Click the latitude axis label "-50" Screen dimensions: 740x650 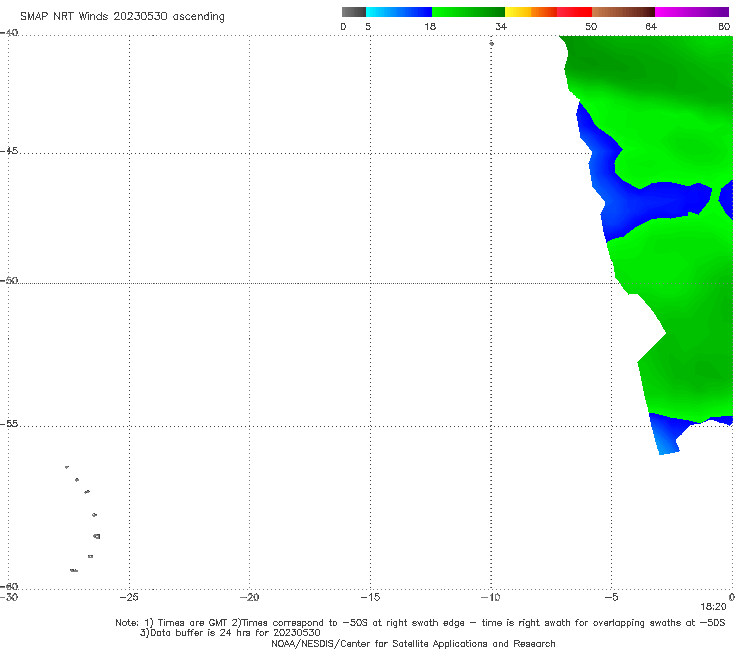tap(9, 280)
